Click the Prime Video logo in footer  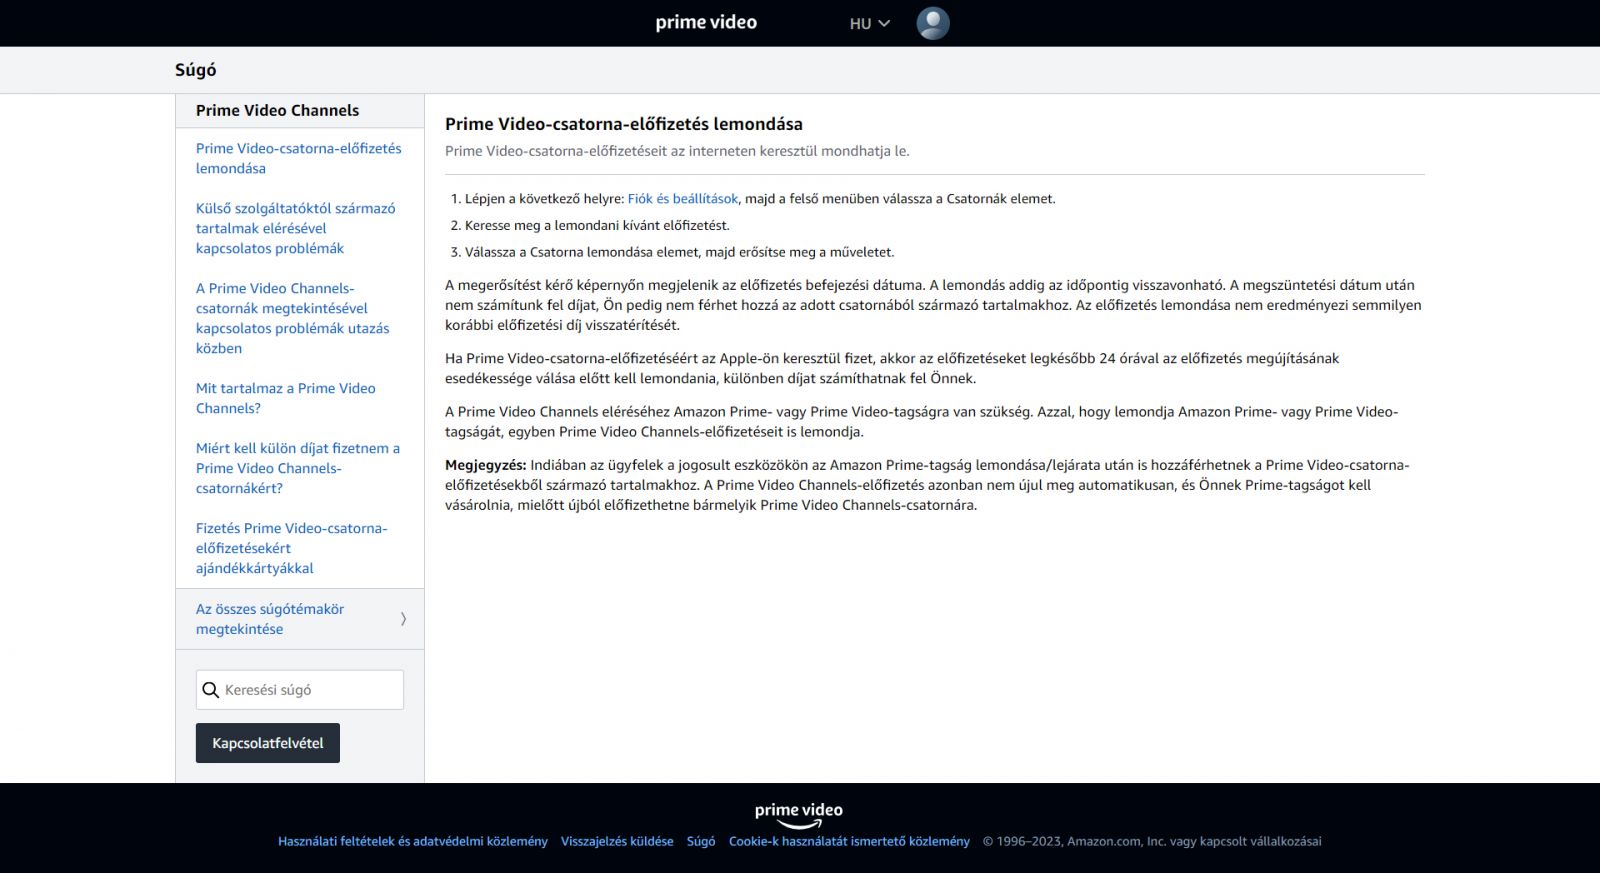798,814
